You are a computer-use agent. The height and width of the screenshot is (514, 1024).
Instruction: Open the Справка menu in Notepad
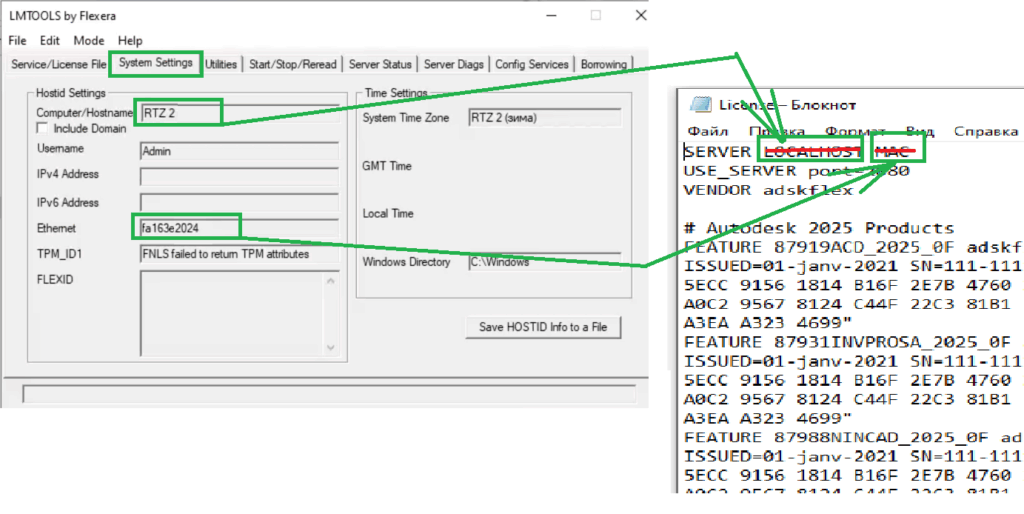[985, 131]
